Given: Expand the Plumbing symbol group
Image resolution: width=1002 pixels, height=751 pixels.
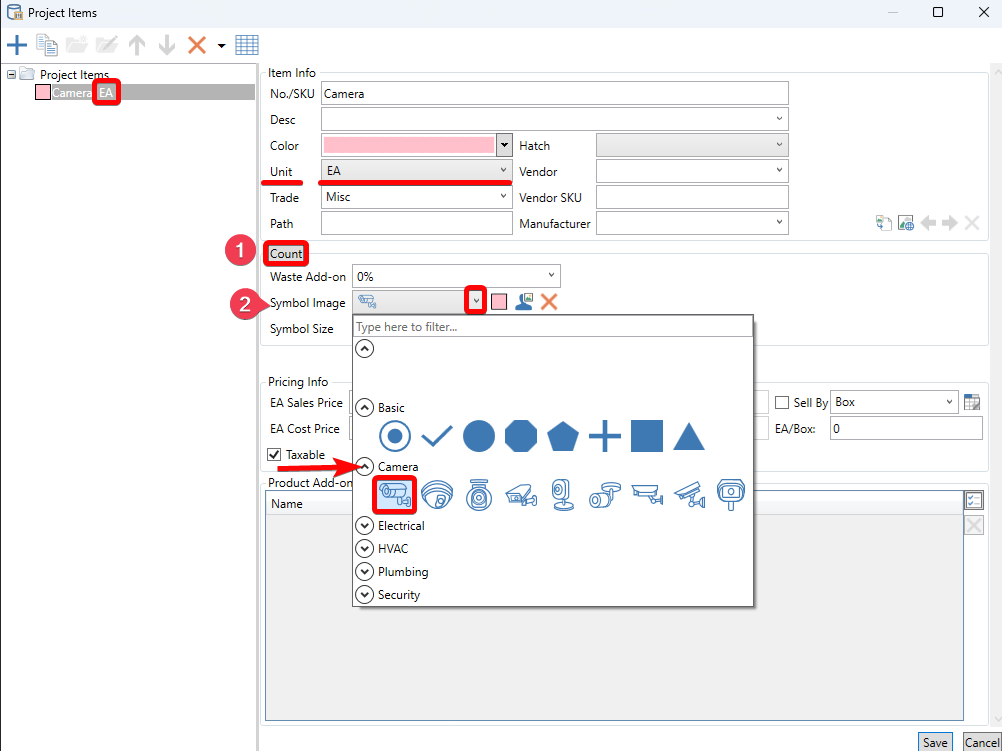Looking at the screenshot, I should (x=364, y=571).
